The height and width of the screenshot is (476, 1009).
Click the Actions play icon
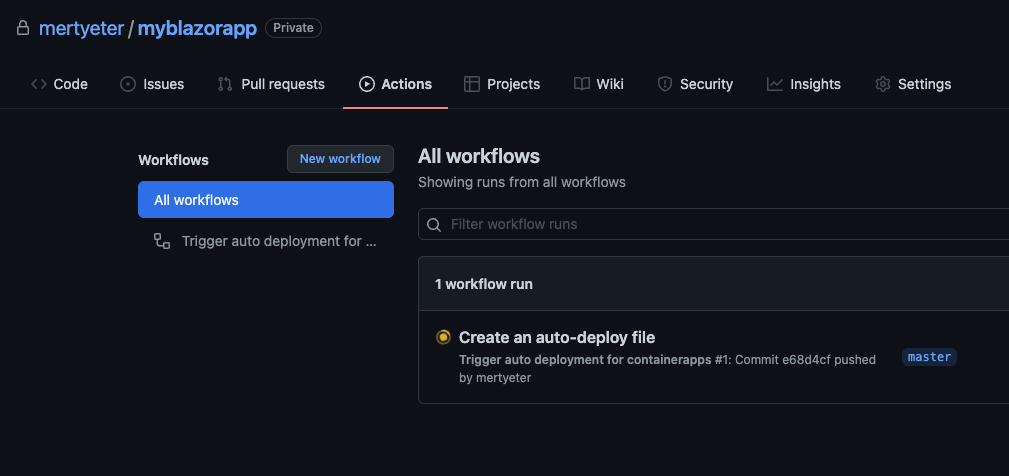367,84
